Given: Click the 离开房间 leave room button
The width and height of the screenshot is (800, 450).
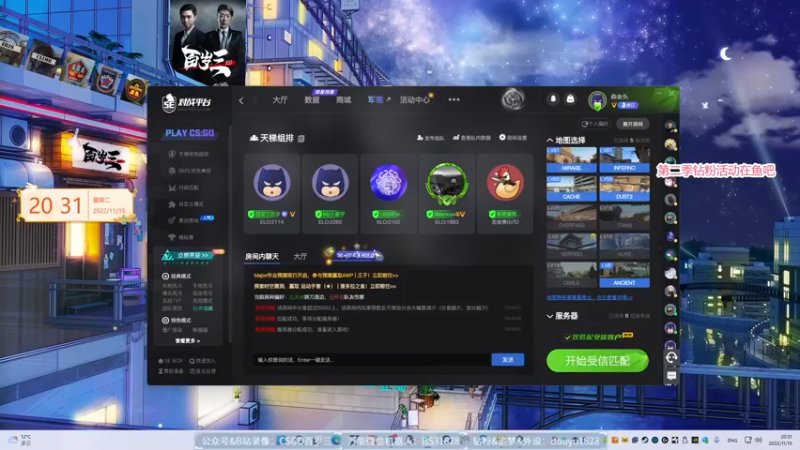Looking at the screenshot, I should [633, 124].
